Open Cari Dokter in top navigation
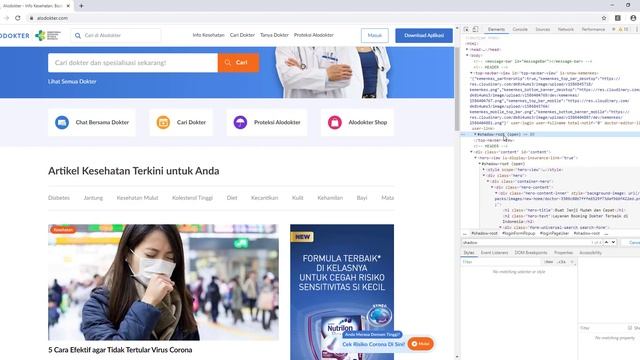The image size is (640, 360). pos(242,35)
